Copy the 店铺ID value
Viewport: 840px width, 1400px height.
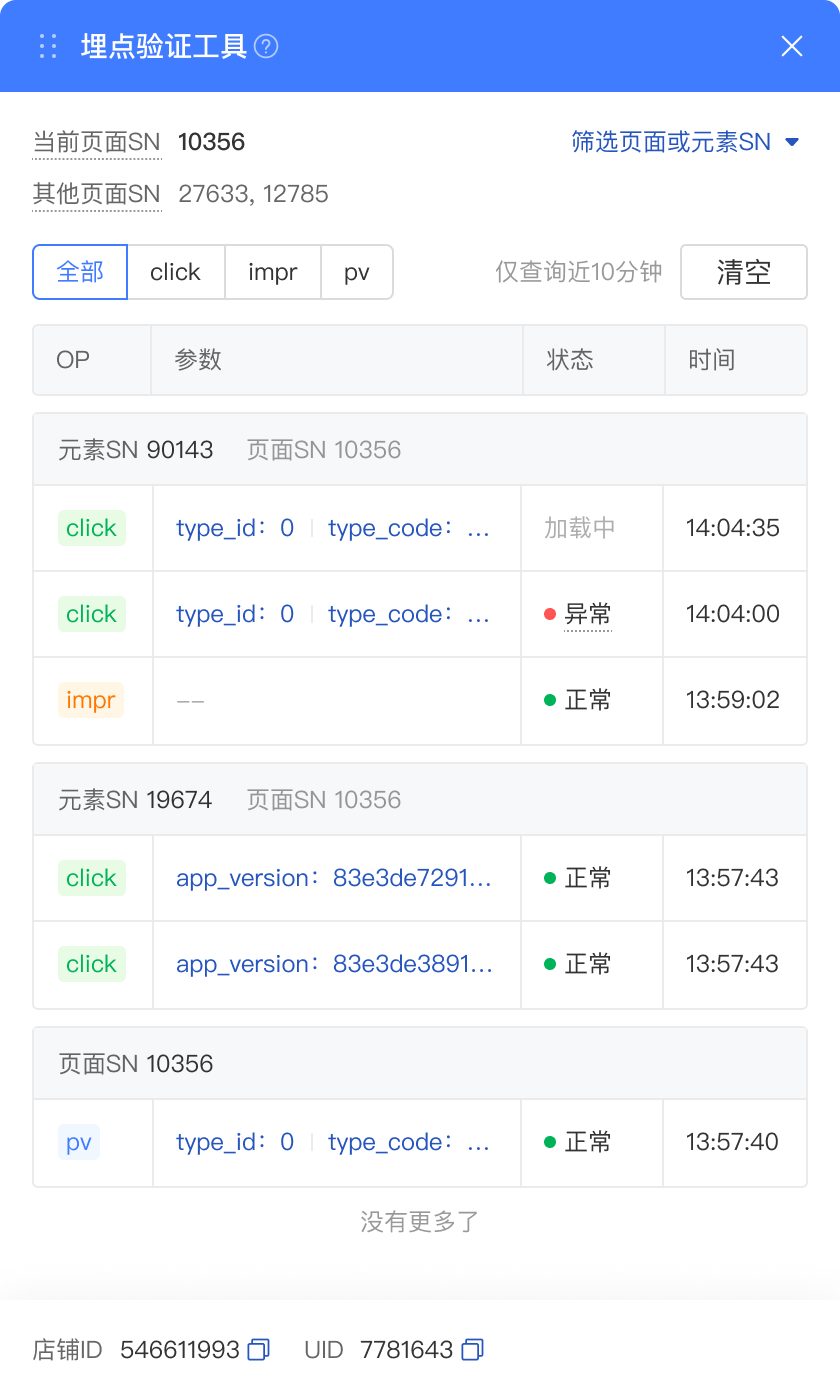[x=258, y=1350]
